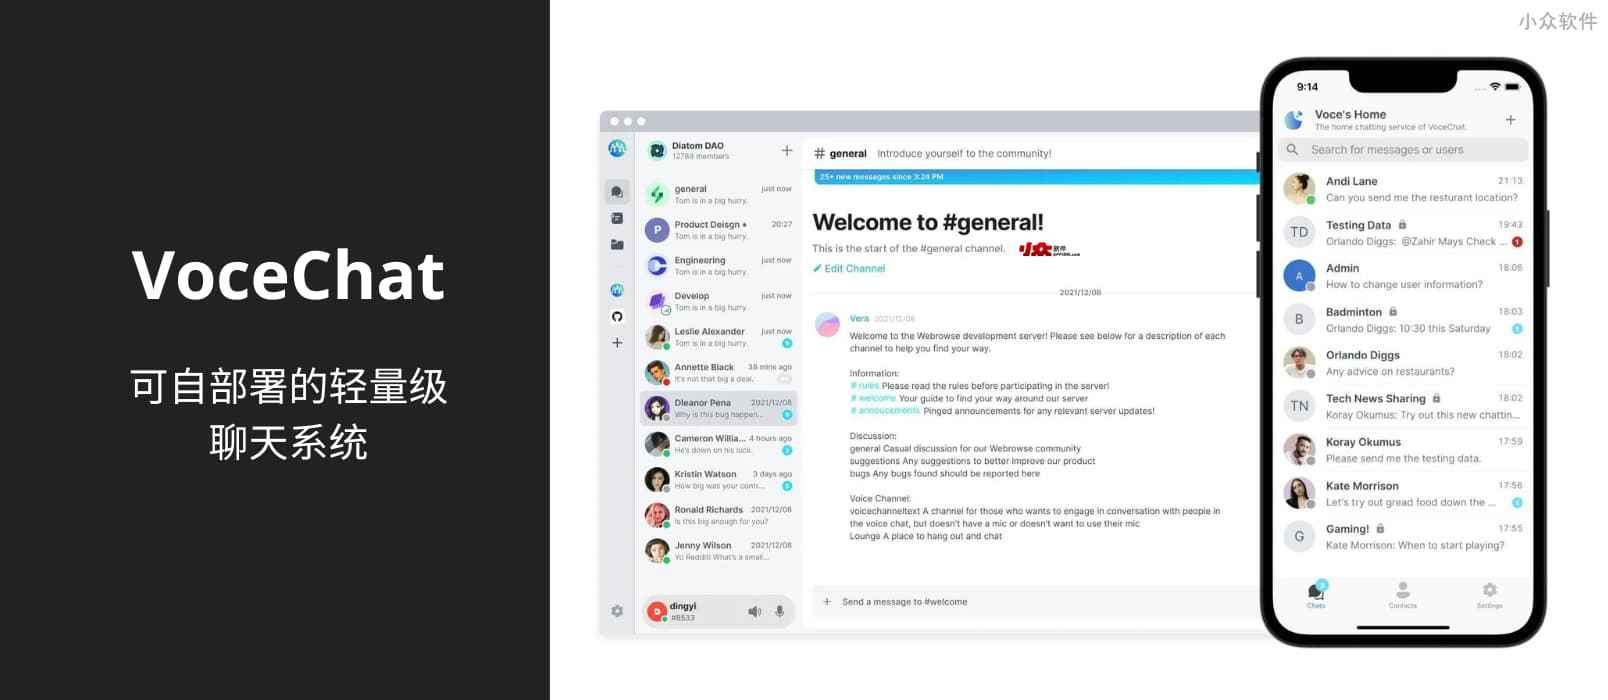The image size is (1608, 700).
Task: Open the folder files icon in sidebar
Action: coord(617,244)
